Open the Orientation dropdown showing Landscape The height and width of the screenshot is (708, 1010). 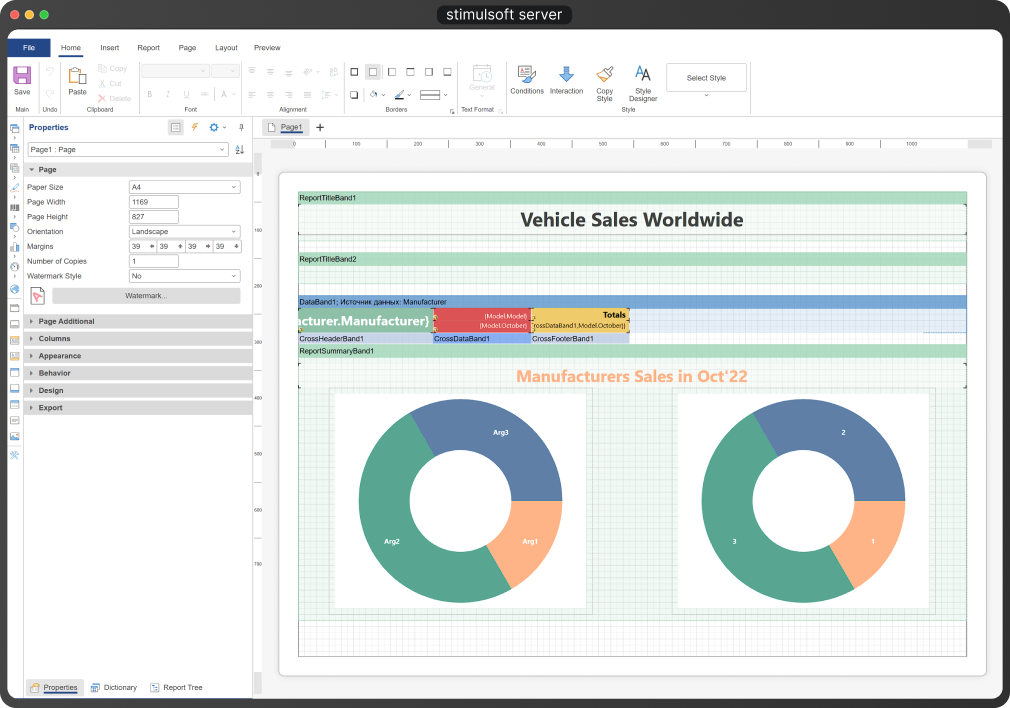184,231
